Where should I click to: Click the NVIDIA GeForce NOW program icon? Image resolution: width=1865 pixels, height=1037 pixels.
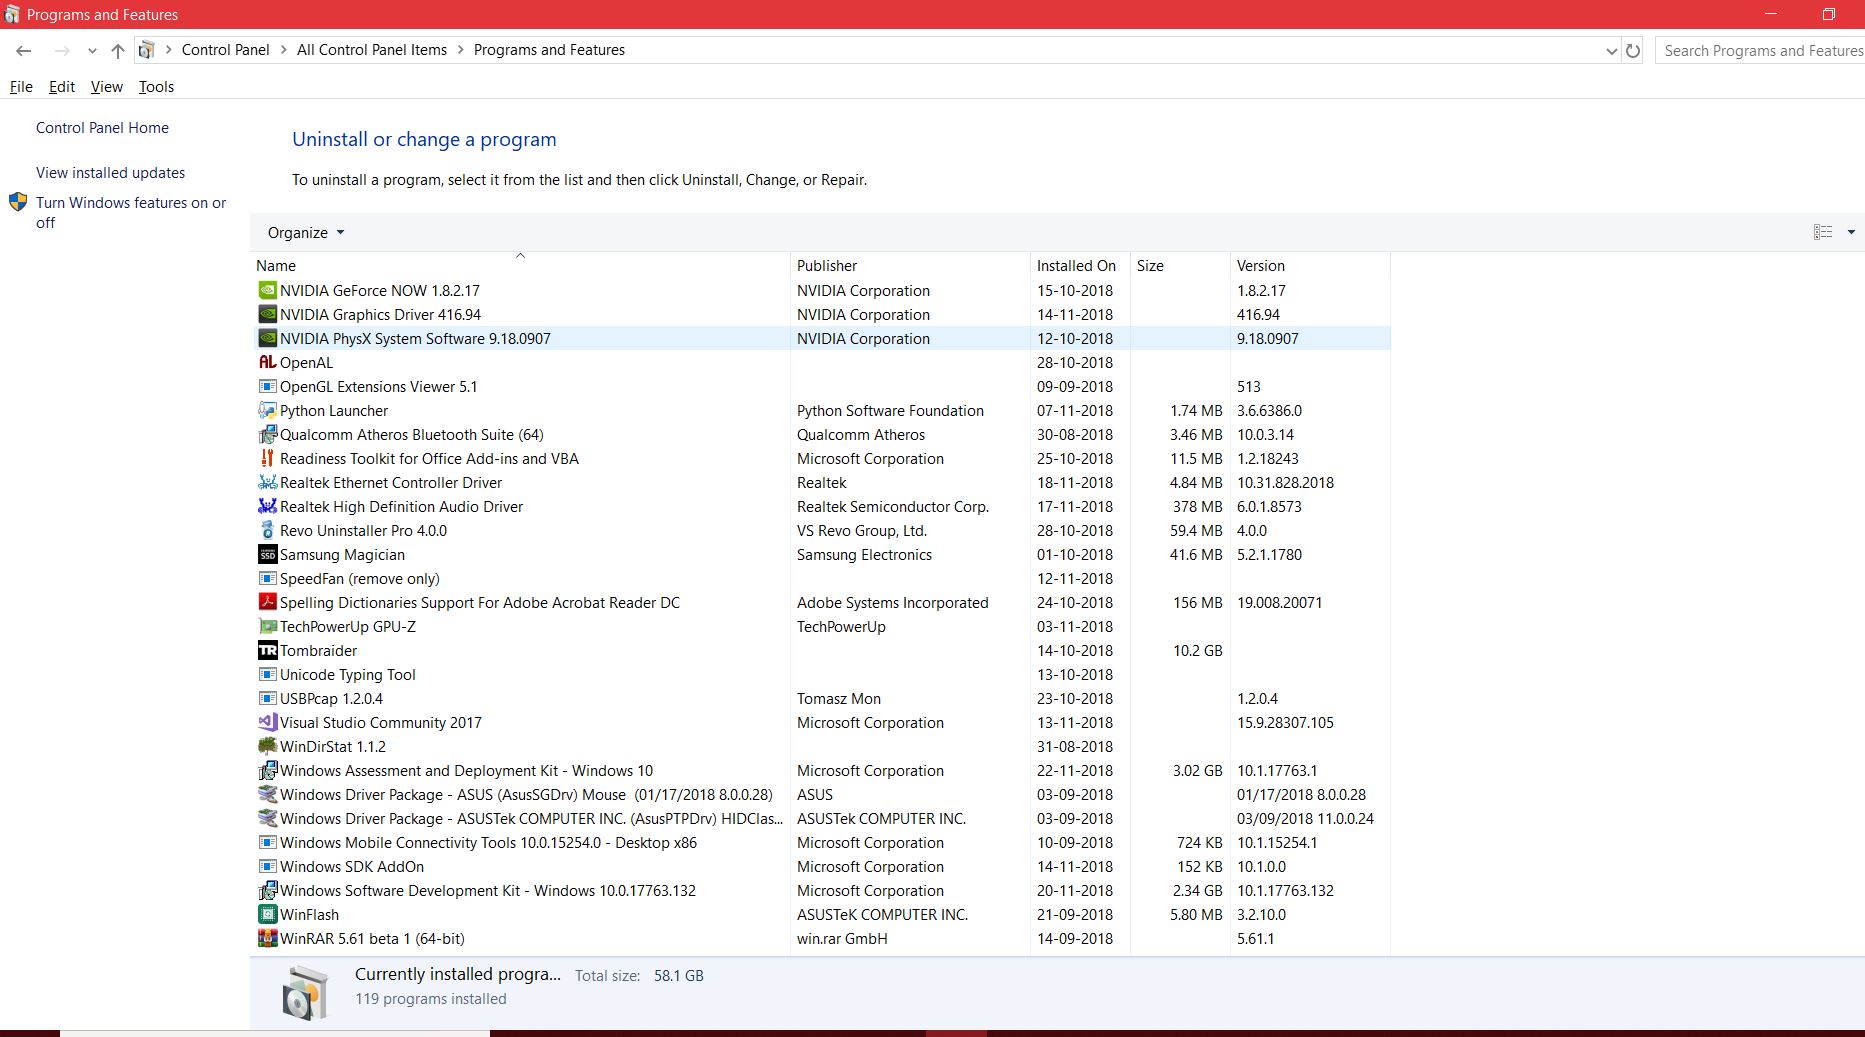[x=267, y=291]
